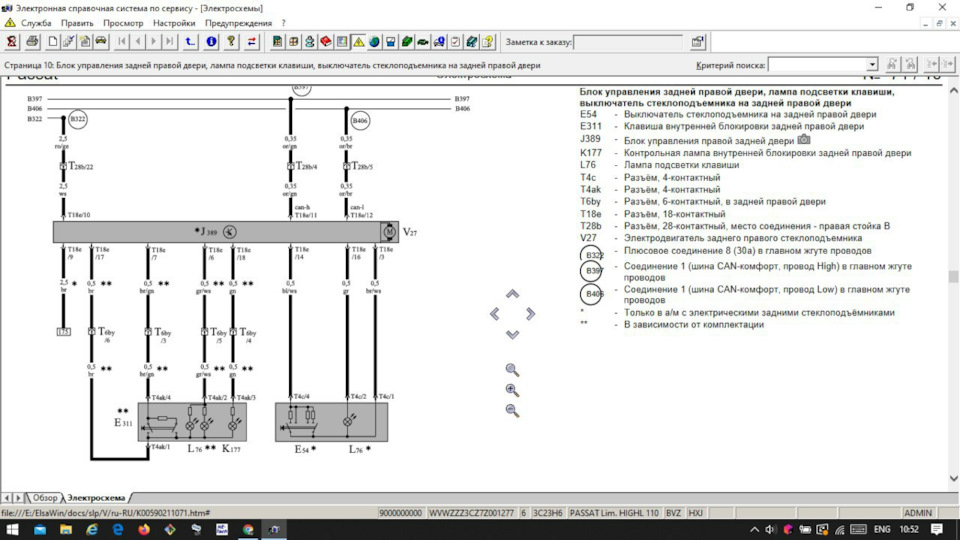Open the Править menu
This screenshot has width=960, height=540.
click(x=77, y=23)
